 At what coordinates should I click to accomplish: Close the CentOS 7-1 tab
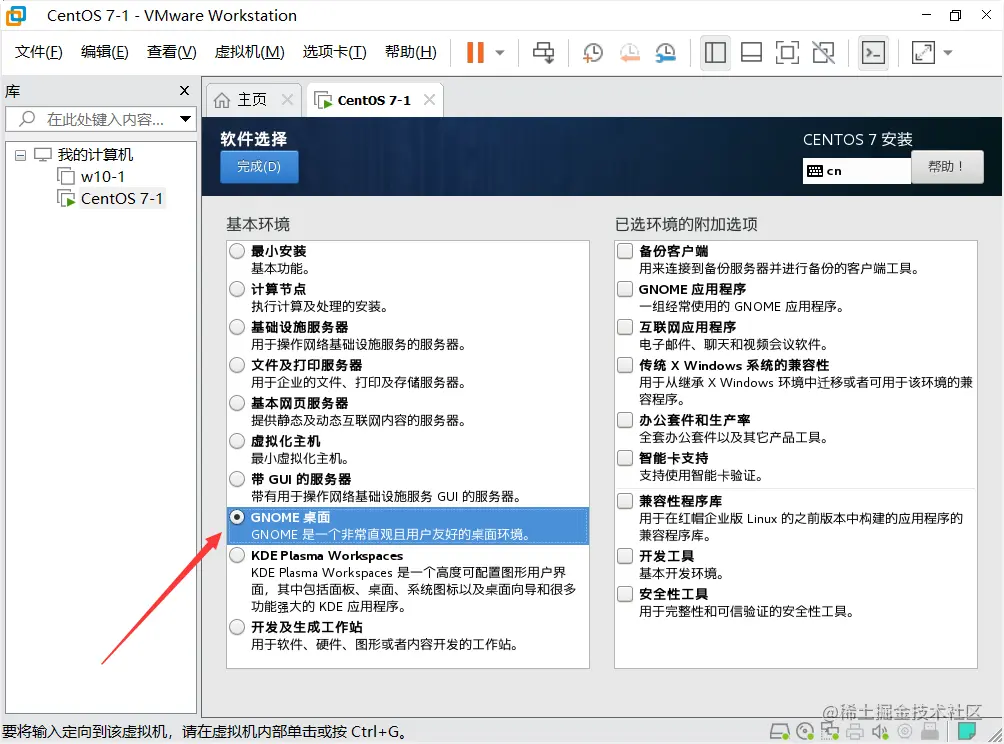click(x=430, y=99)
